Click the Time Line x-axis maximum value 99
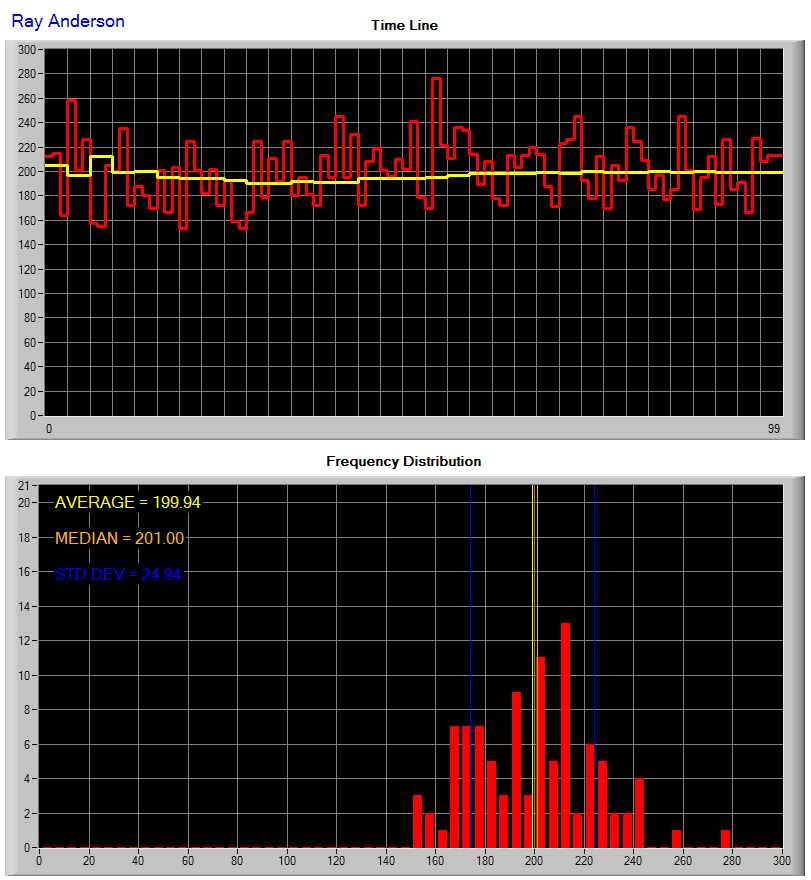811x880 pixels. 774,429
